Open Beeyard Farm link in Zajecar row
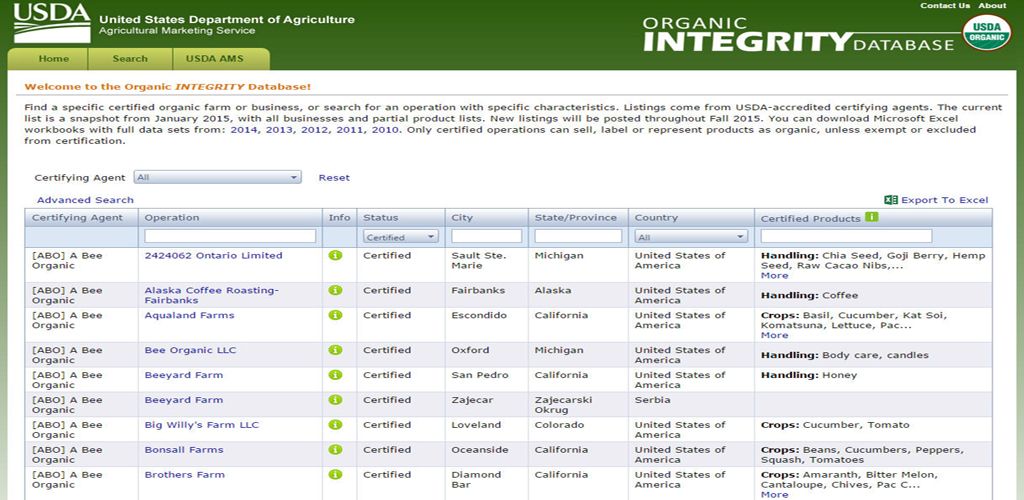Screen dimensions: 1024x500 point(184,399)
